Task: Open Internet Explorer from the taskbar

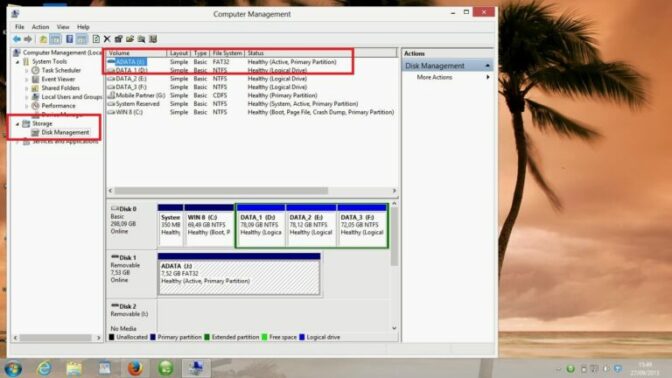Action: [44, 368]
